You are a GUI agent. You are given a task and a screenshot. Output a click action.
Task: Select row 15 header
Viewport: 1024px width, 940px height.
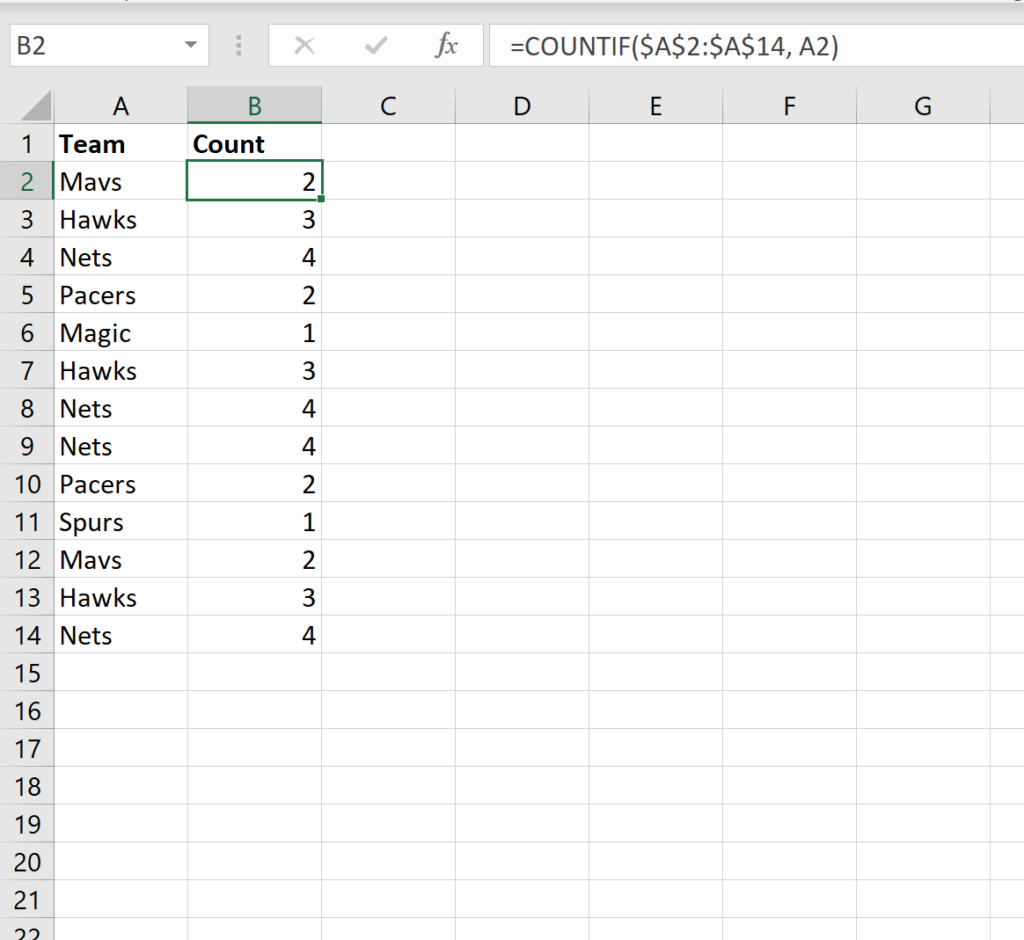(x=27, y=673)
